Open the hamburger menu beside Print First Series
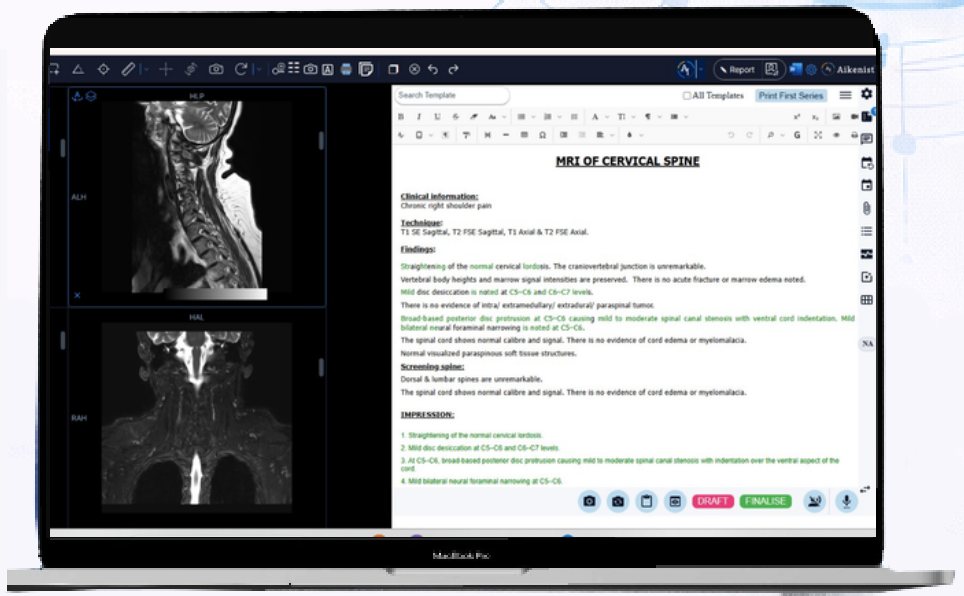The image size is (964, 596). pyautogui.click(x=845, y=95)
